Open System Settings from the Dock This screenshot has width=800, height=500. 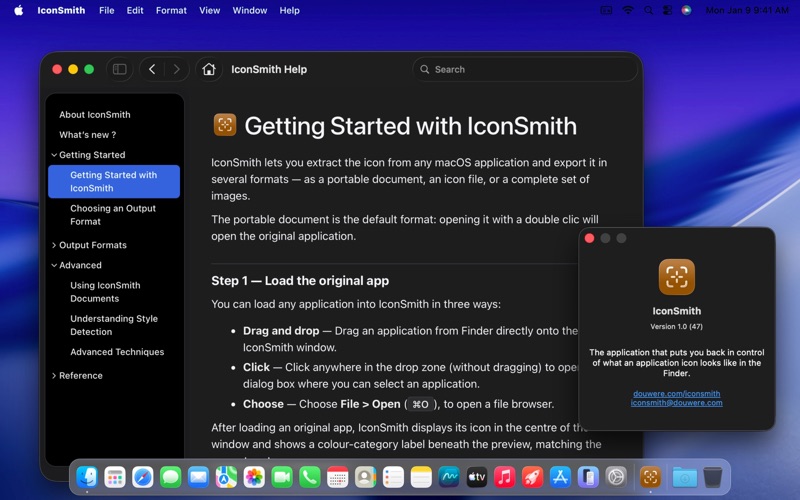point(616,477)
